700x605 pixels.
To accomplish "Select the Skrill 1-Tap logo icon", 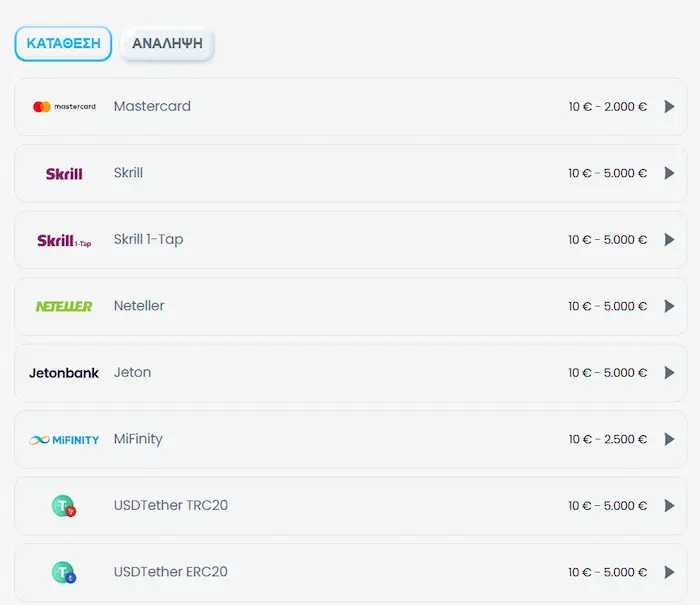I will click(x=64, y=240).
